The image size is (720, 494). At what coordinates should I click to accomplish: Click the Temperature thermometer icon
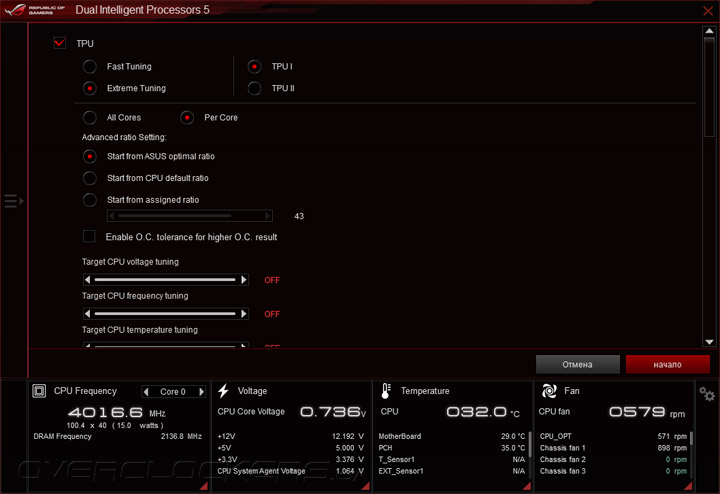point(386,391)
